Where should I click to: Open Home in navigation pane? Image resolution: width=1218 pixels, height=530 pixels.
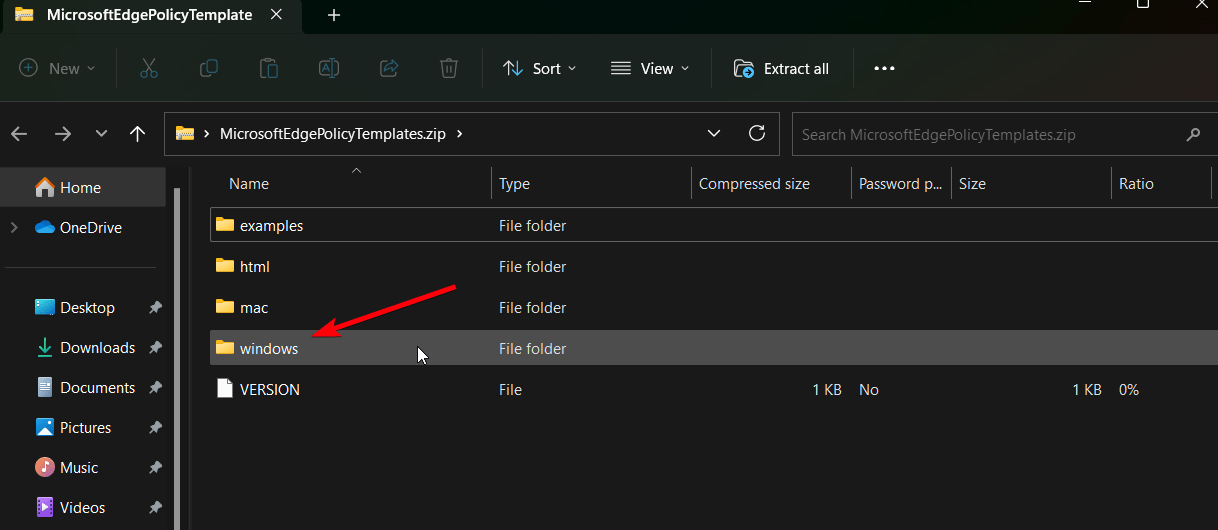83,187
